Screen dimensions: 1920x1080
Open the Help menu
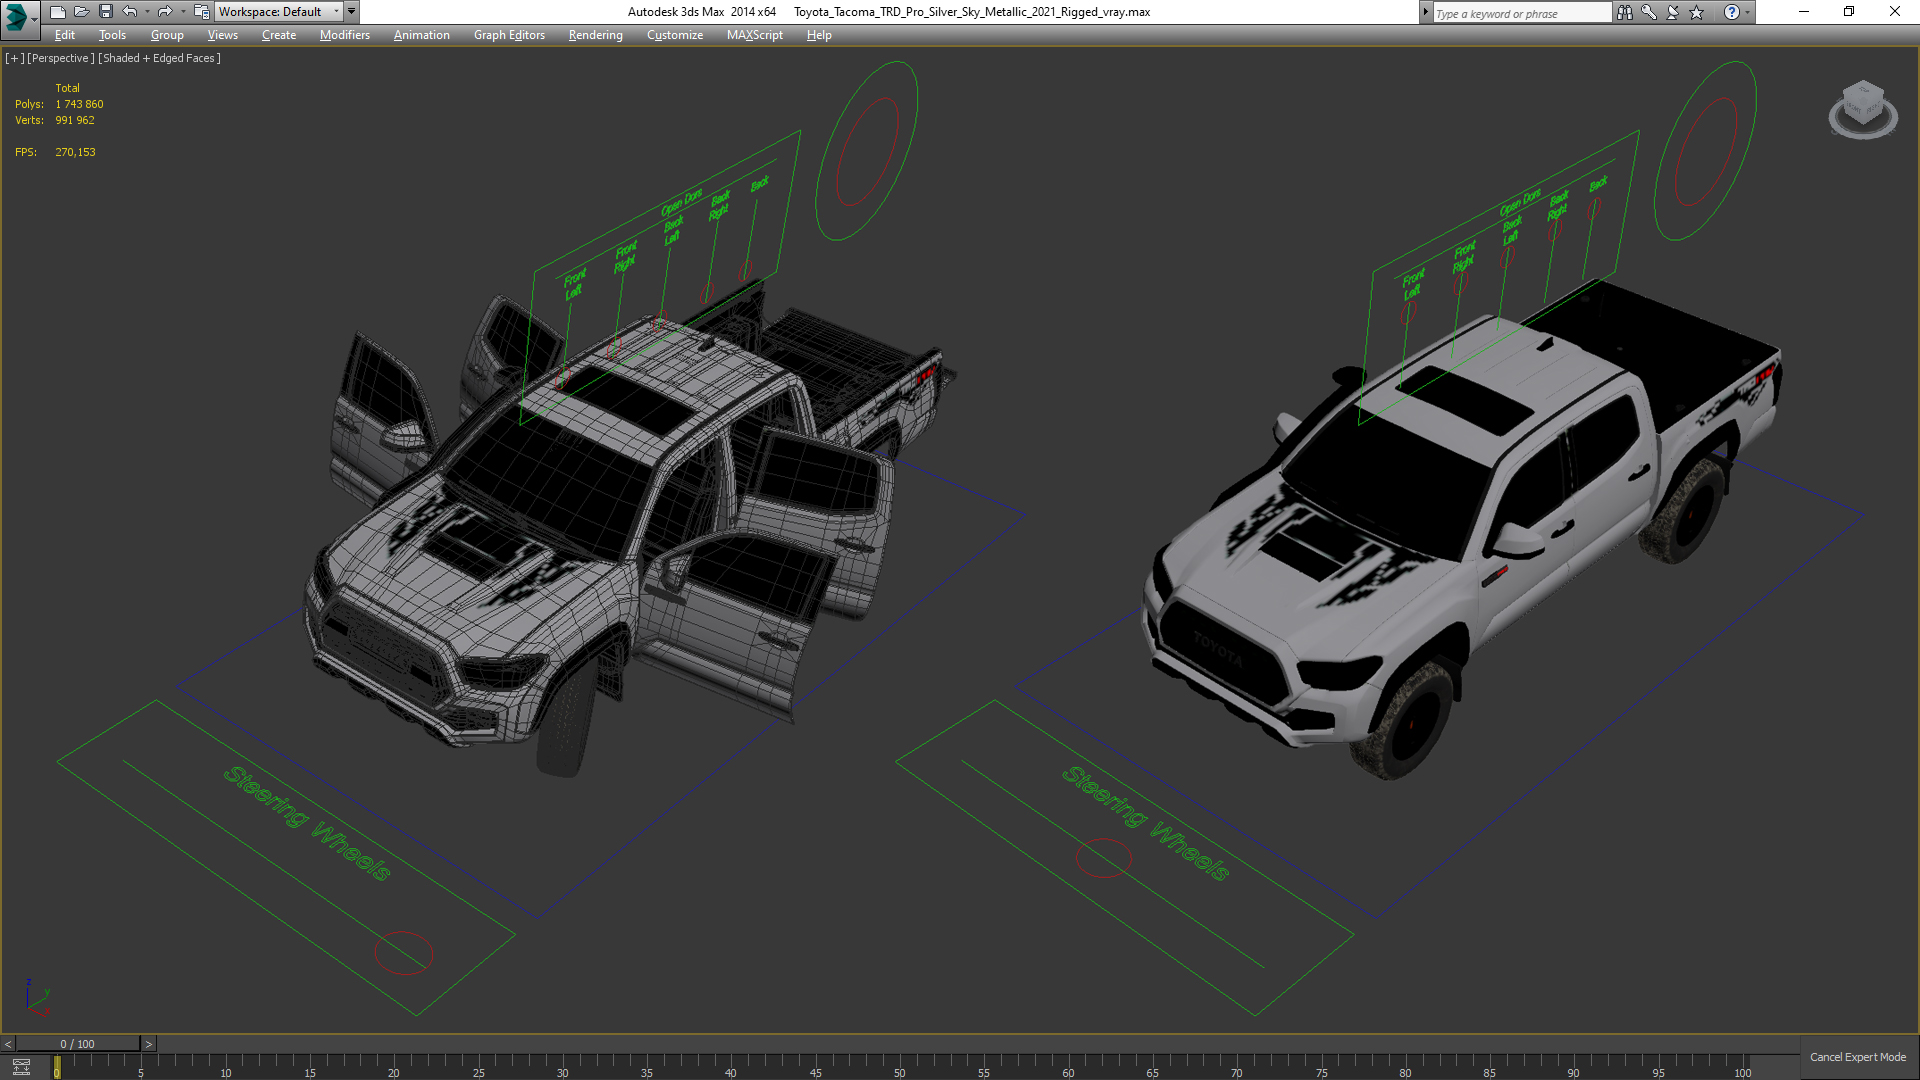pos(819,35)
